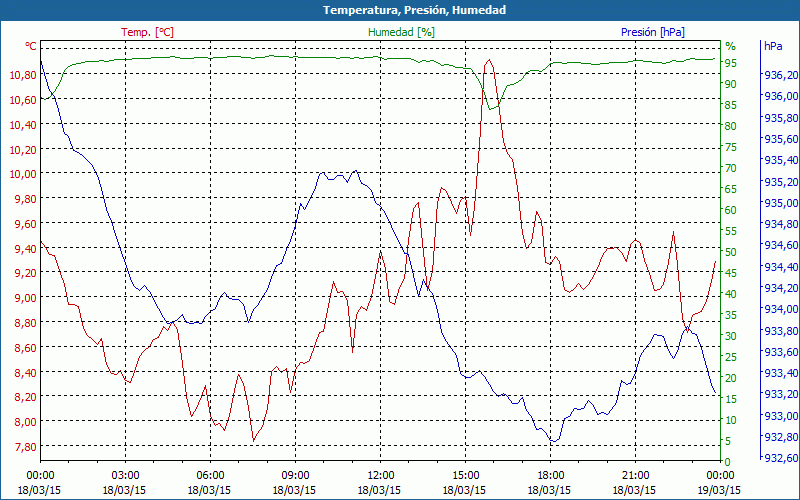Screen dimensions: 800x500
Task: Click the 8,80 temperature axis value
Action: (25, 322)
